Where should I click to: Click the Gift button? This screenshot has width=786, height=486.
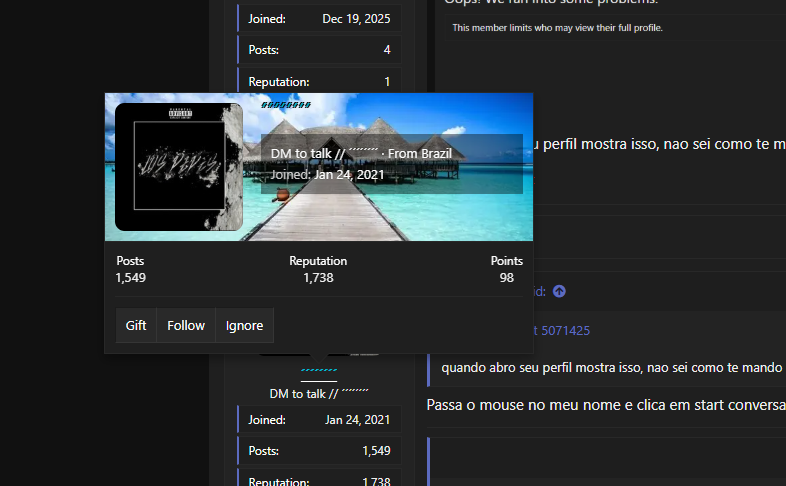(136, 326)
